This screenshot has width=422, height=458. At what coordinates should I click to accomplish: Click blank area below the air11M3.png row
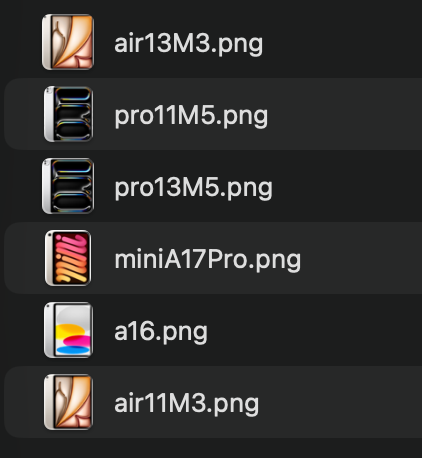[x=211, y=448]
